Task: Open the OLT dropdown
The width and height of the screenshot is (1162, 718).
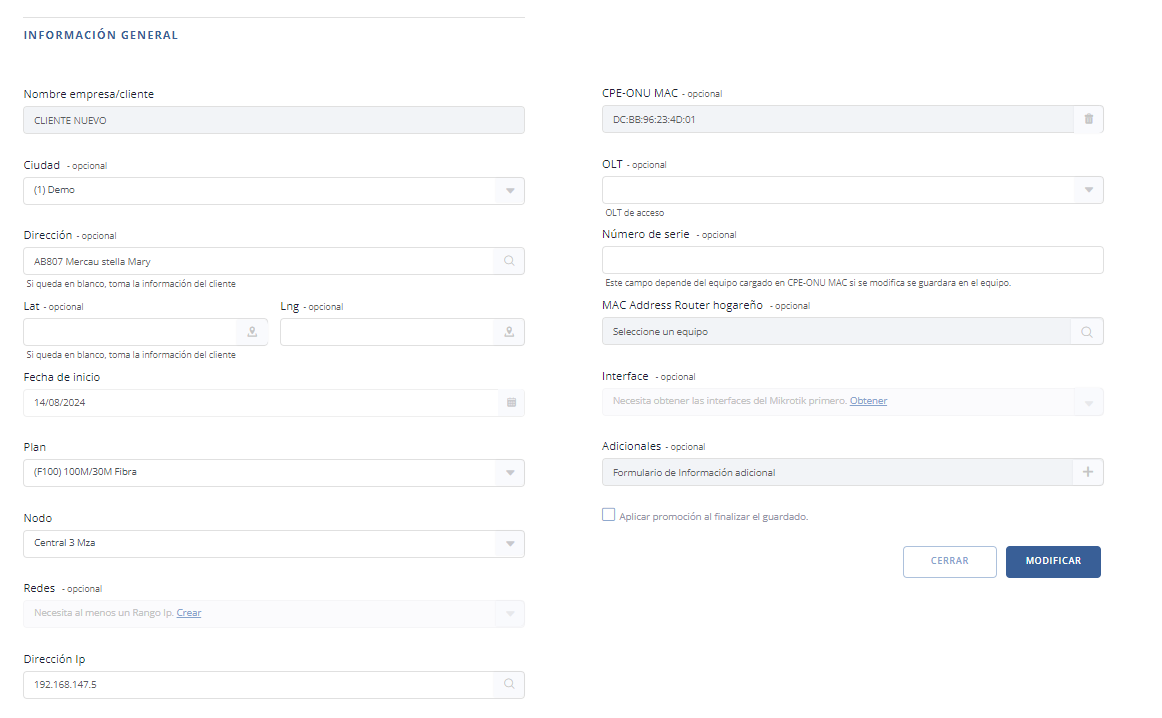Action: (1088, 190)
